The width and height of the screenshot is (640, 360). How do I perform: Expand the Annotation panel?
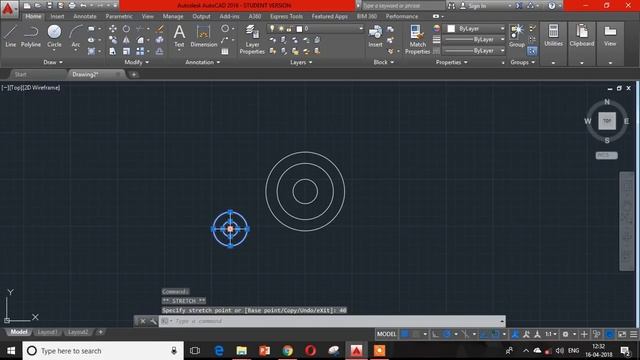(x=202, y=62)
